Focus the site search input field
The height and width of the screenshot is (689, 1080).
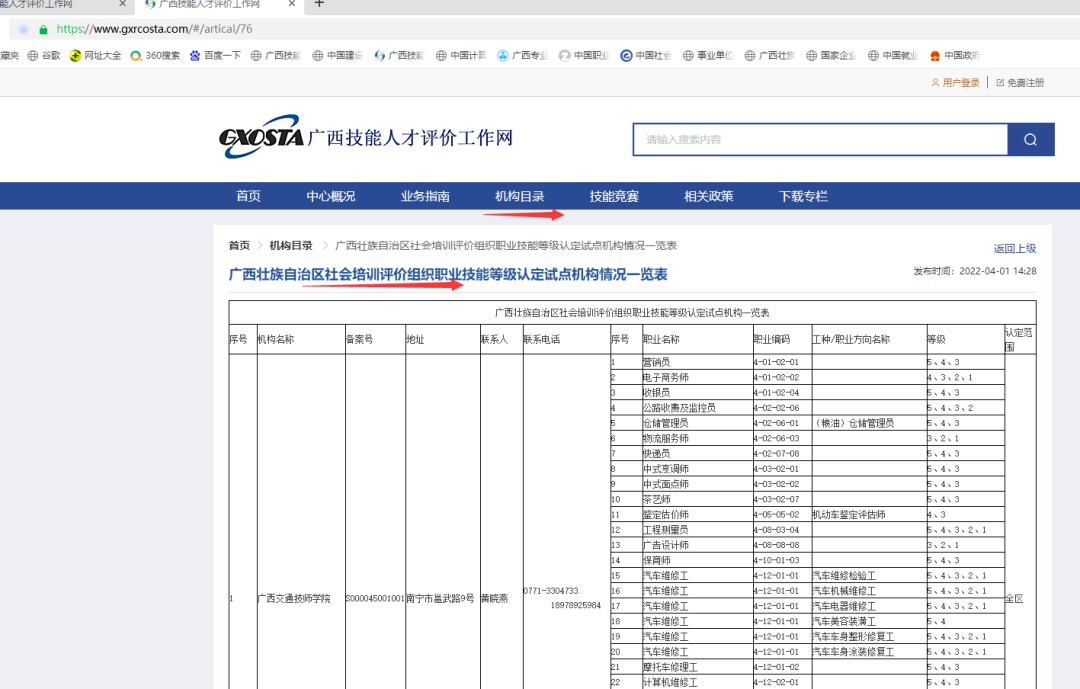[x=819, y=140]
